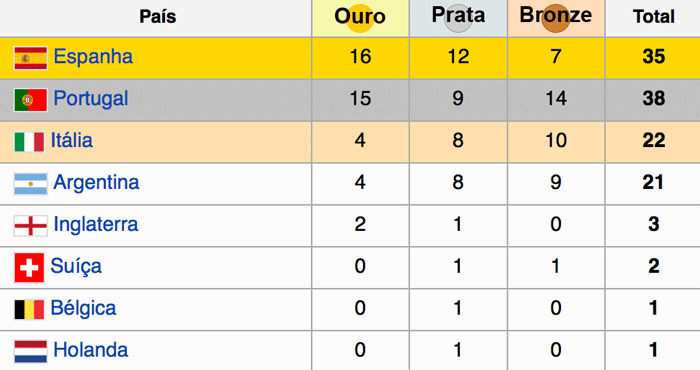The width and height of the screenshot is (700, 370).
Task: Open the Holanda link
Action: tap(90, 350)
